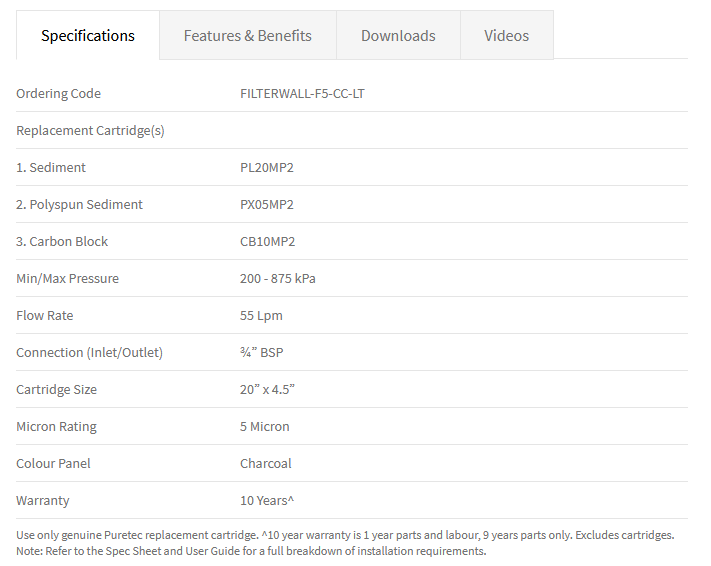Click the PX05MP2 polyspun cartridge code
Viewport: 711px width, 566px height.
tap(267, 205)
